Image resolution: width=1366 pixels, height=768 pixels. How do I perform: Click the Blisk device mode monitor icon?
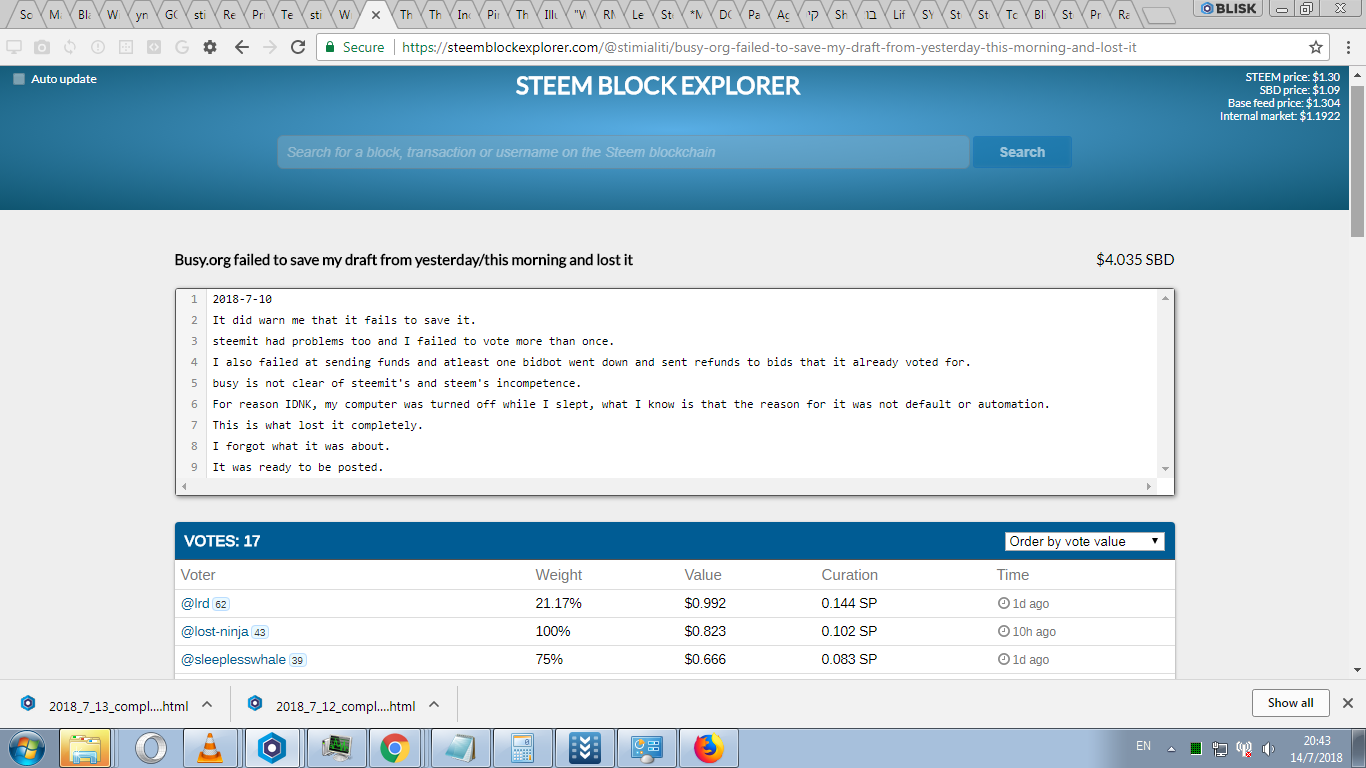[x=14, y=47]
